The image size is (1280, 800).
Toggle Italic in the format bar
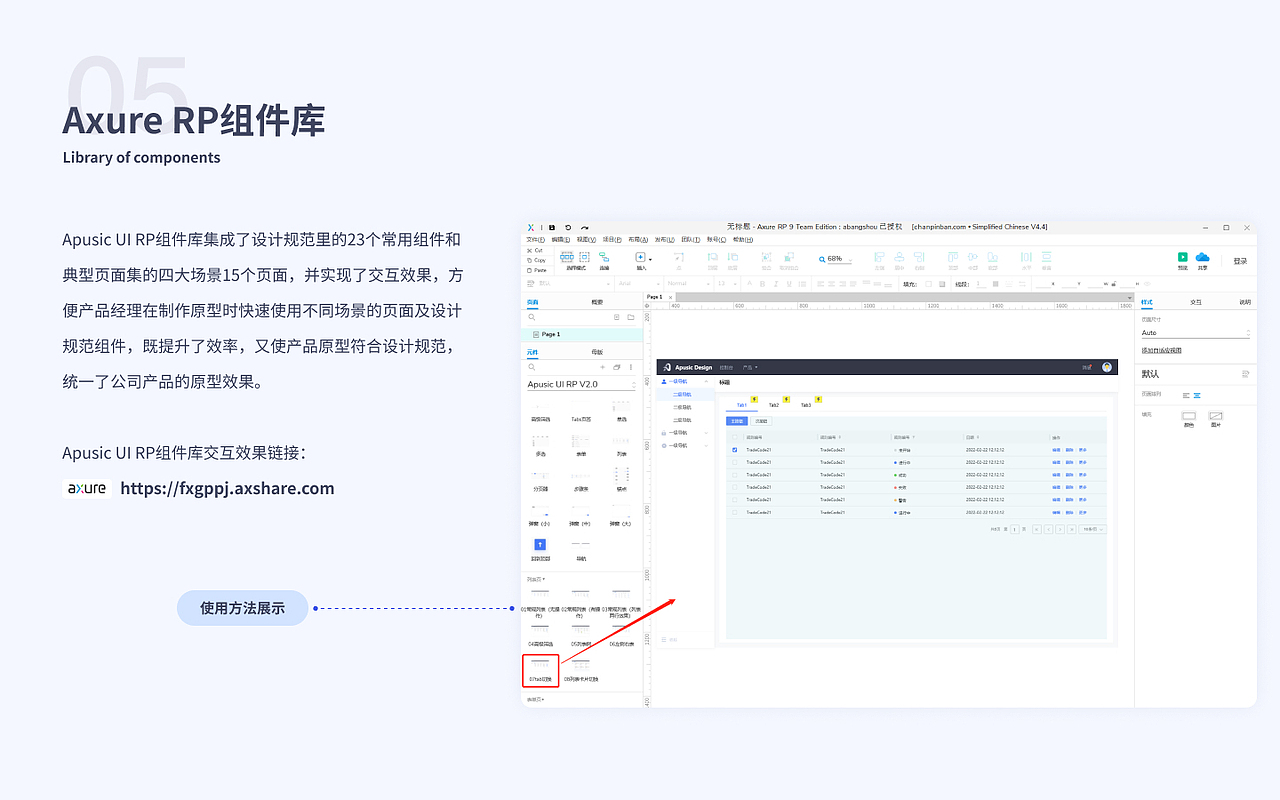[x=775, y=284]
